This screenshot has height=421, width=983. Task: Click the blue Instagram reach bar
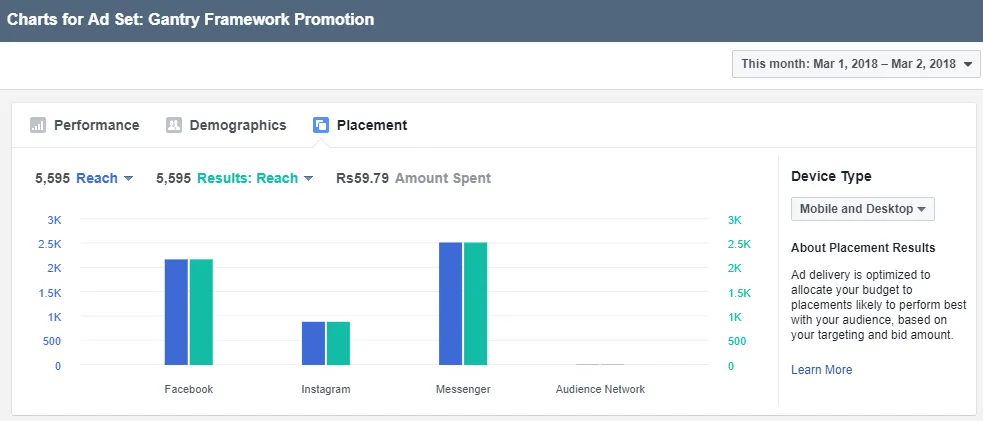pyautogui.click(x=313, y=343)
